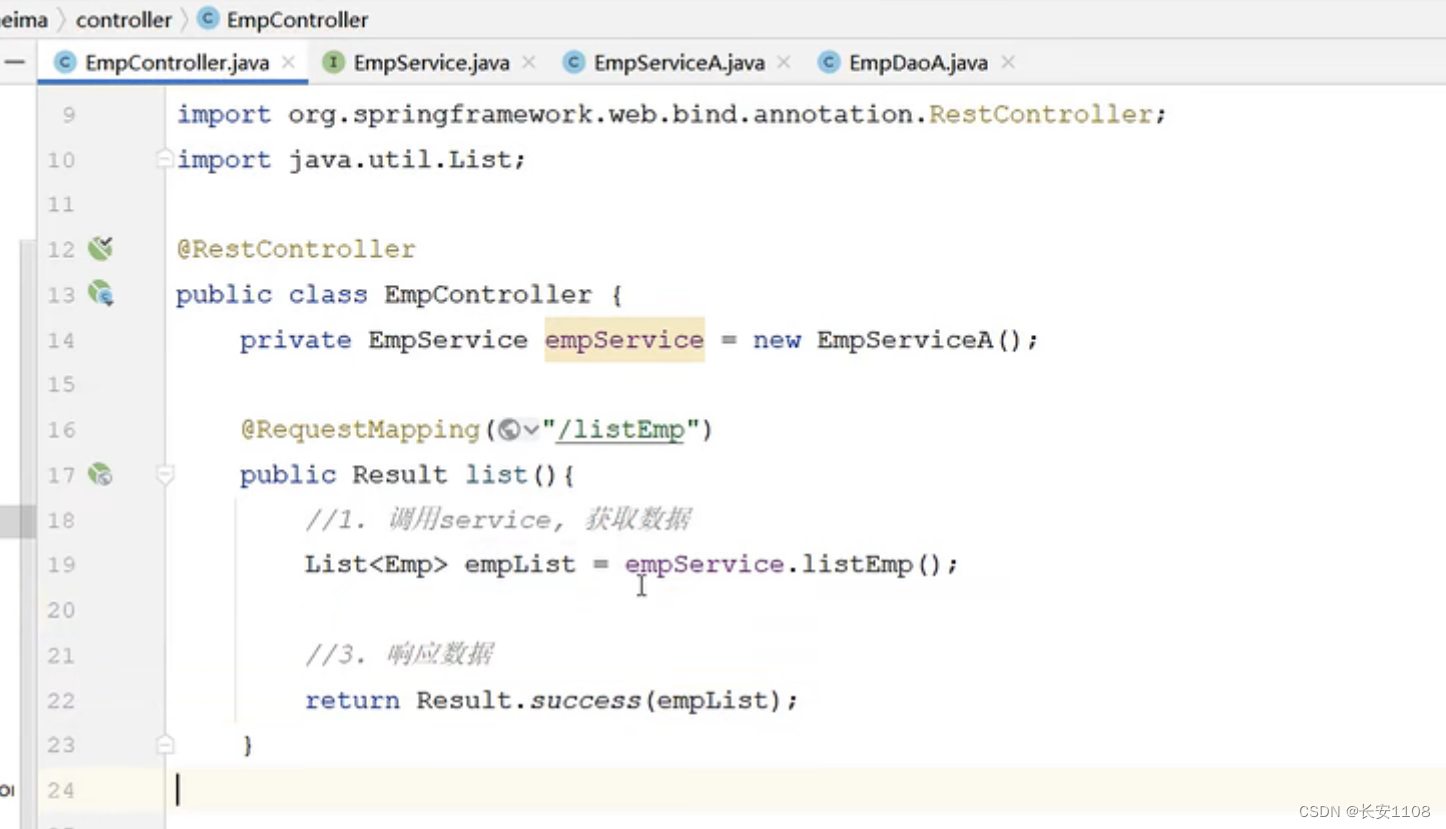
Task: Click the interface icon on the EmpService.java tab
Action: [333, 62]
